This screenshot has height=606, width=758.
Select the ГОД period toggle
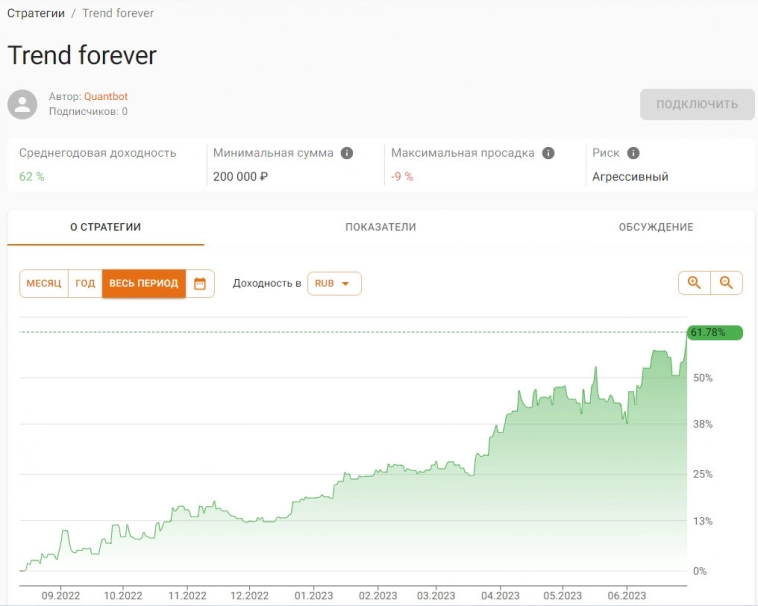click(x=85, y=284)
